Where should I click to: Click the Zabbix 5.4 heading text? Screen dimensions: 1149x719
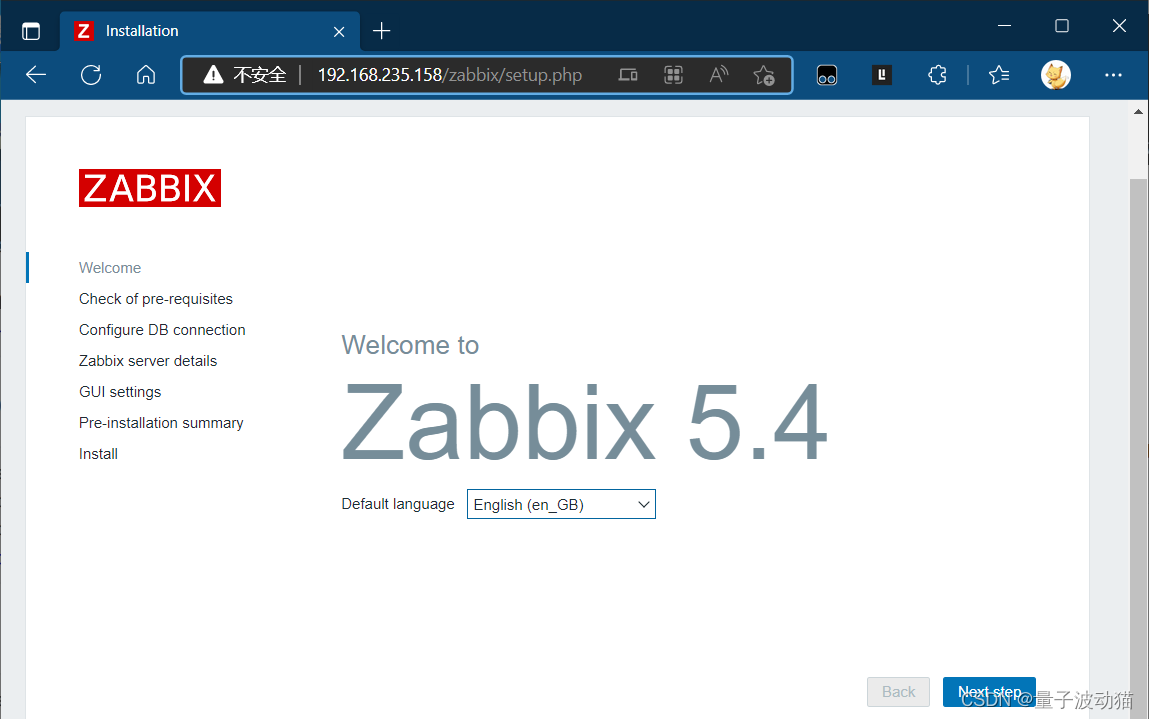[x=585, y=422]
